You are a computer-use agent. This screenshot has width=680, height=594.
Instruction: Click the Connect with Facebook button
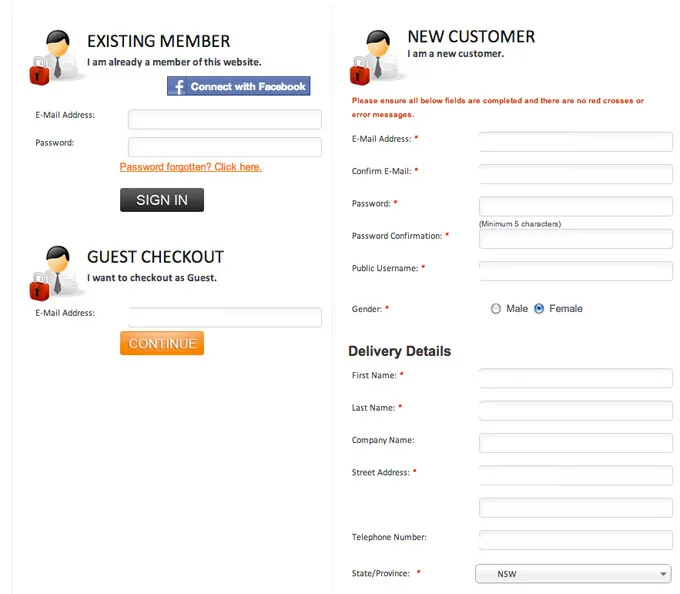click(x=238, y=87)
